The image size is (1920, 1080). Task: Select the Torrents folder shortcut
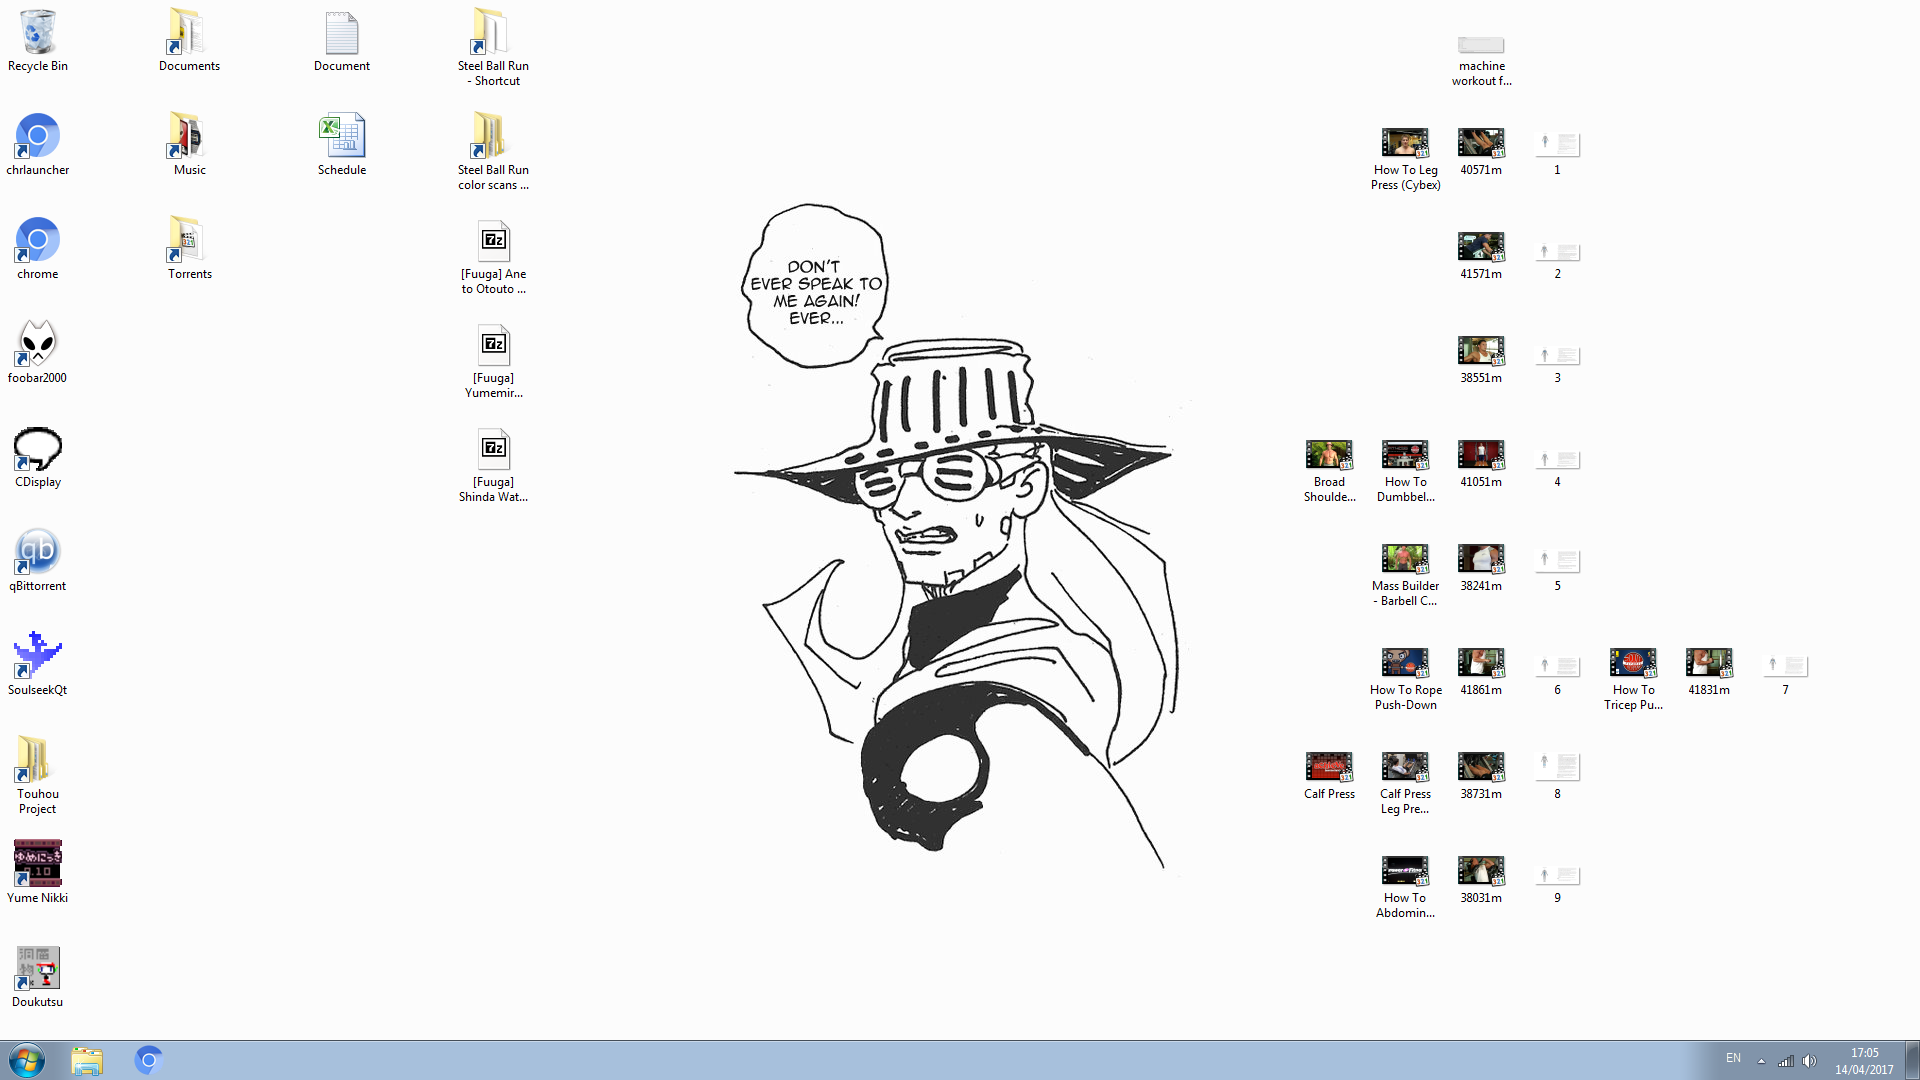[189, 241]
